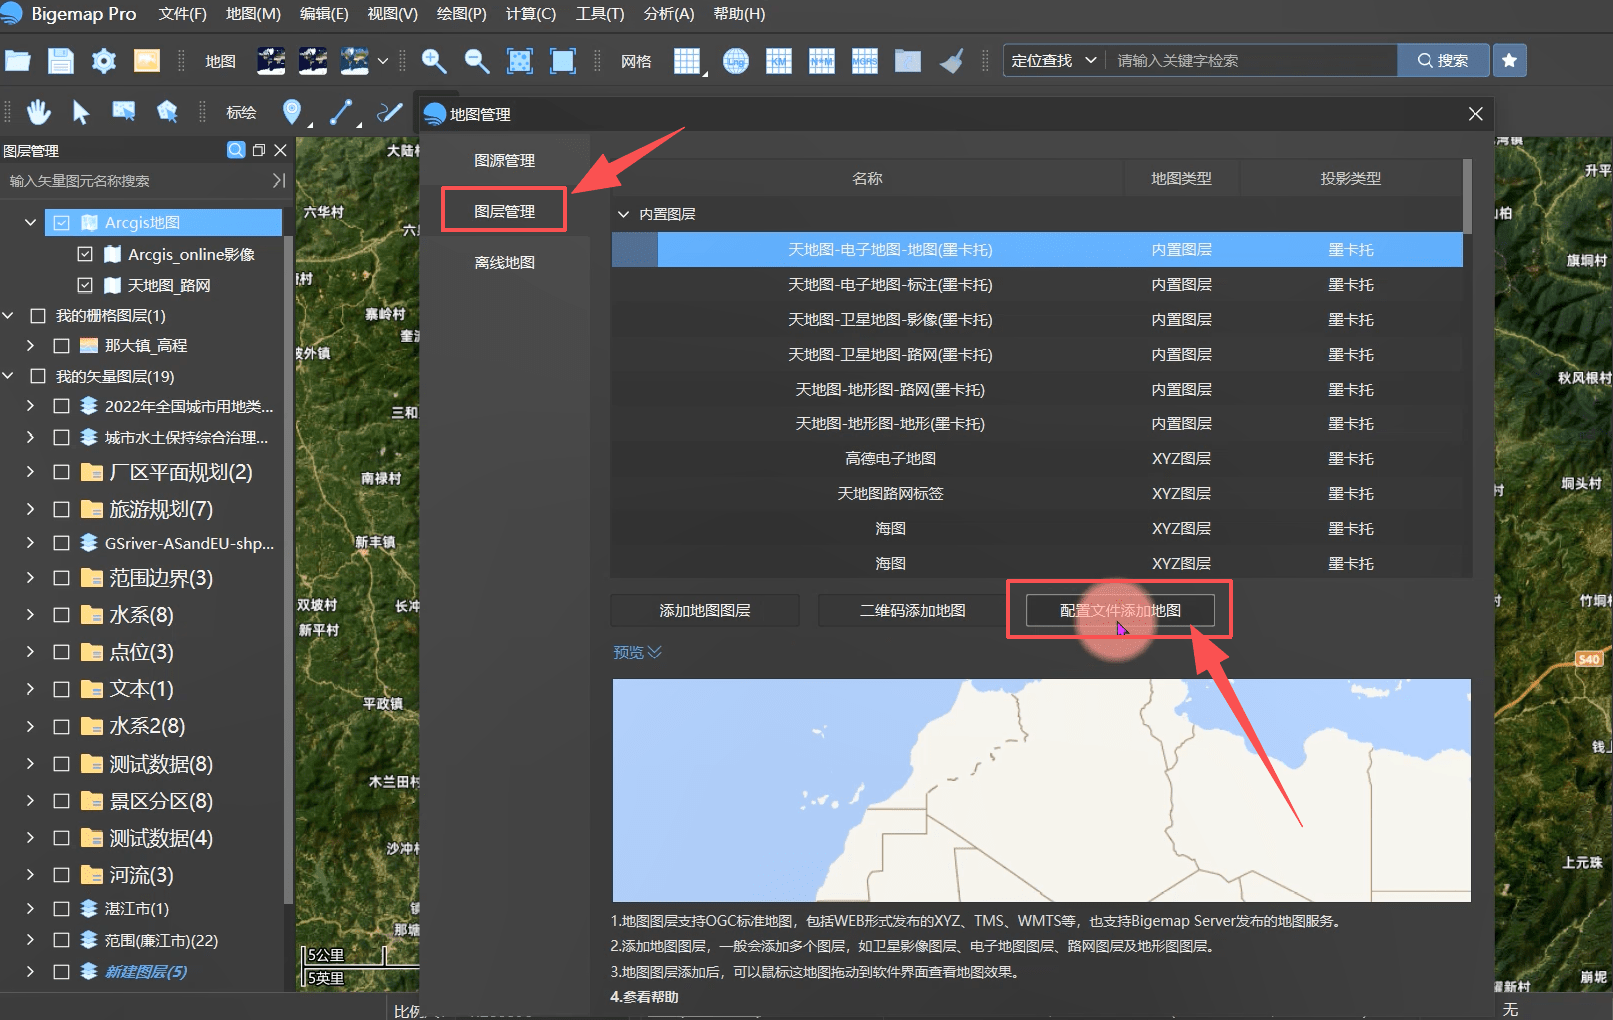Click the 二维码添加地图 button
Image resolution: width=1613 pixels, height=1020 pixels.
click(x=913, y=610)
